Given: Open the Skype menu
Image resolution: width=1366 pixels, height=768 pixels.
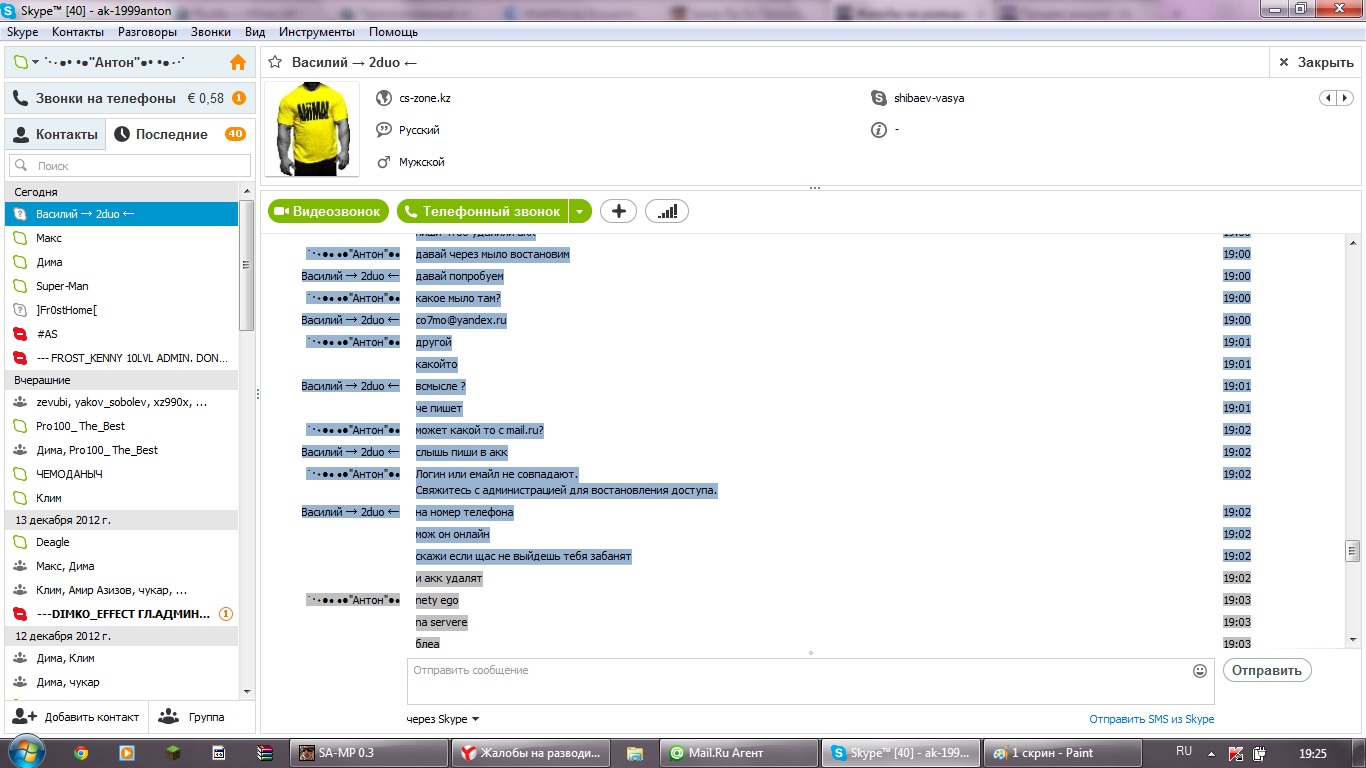Looking at the screenshot, I should pyautogui.click(x=22, y=32).
